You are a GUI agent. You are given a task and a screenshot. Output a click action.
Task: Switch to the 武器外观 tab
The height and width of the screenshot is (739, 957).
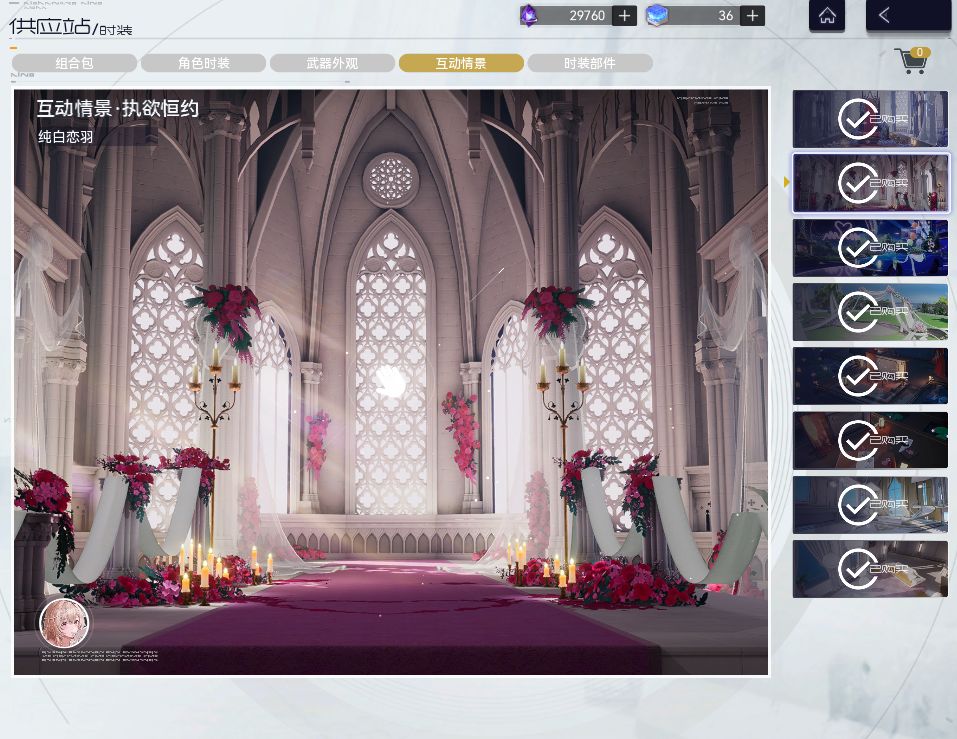(332, 63)
